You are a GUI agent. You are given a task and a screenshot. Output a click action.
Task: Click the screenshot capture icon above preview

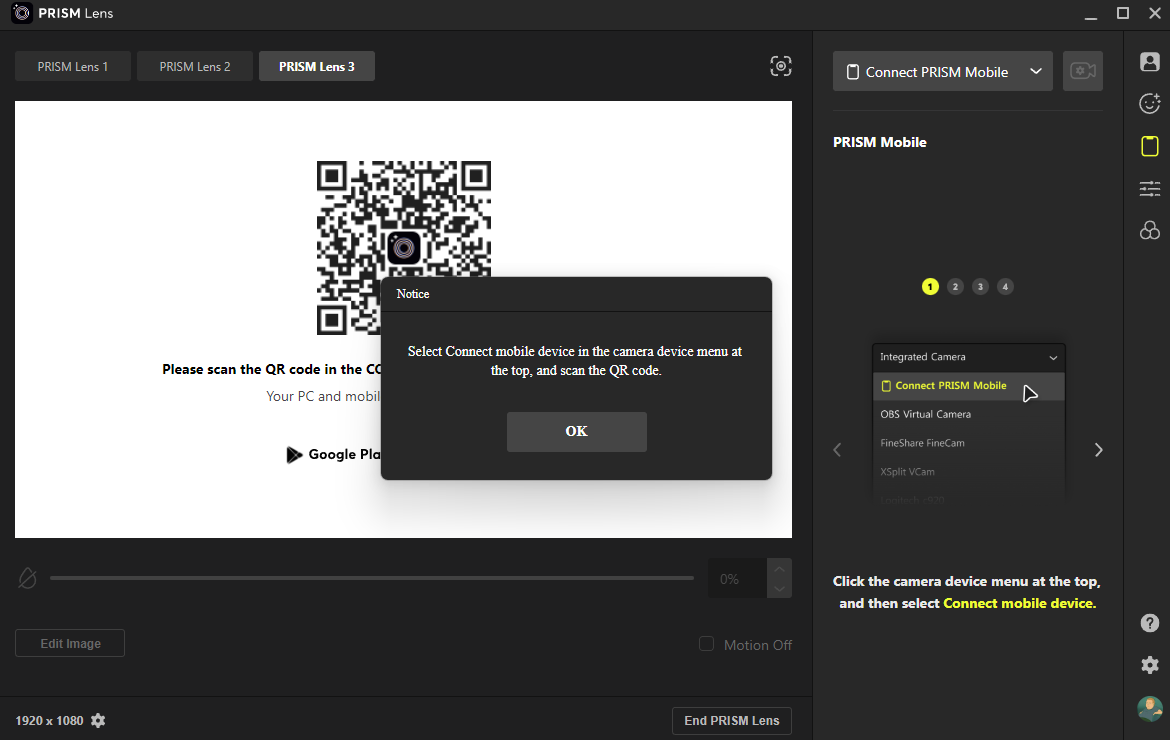click(781, 66)
